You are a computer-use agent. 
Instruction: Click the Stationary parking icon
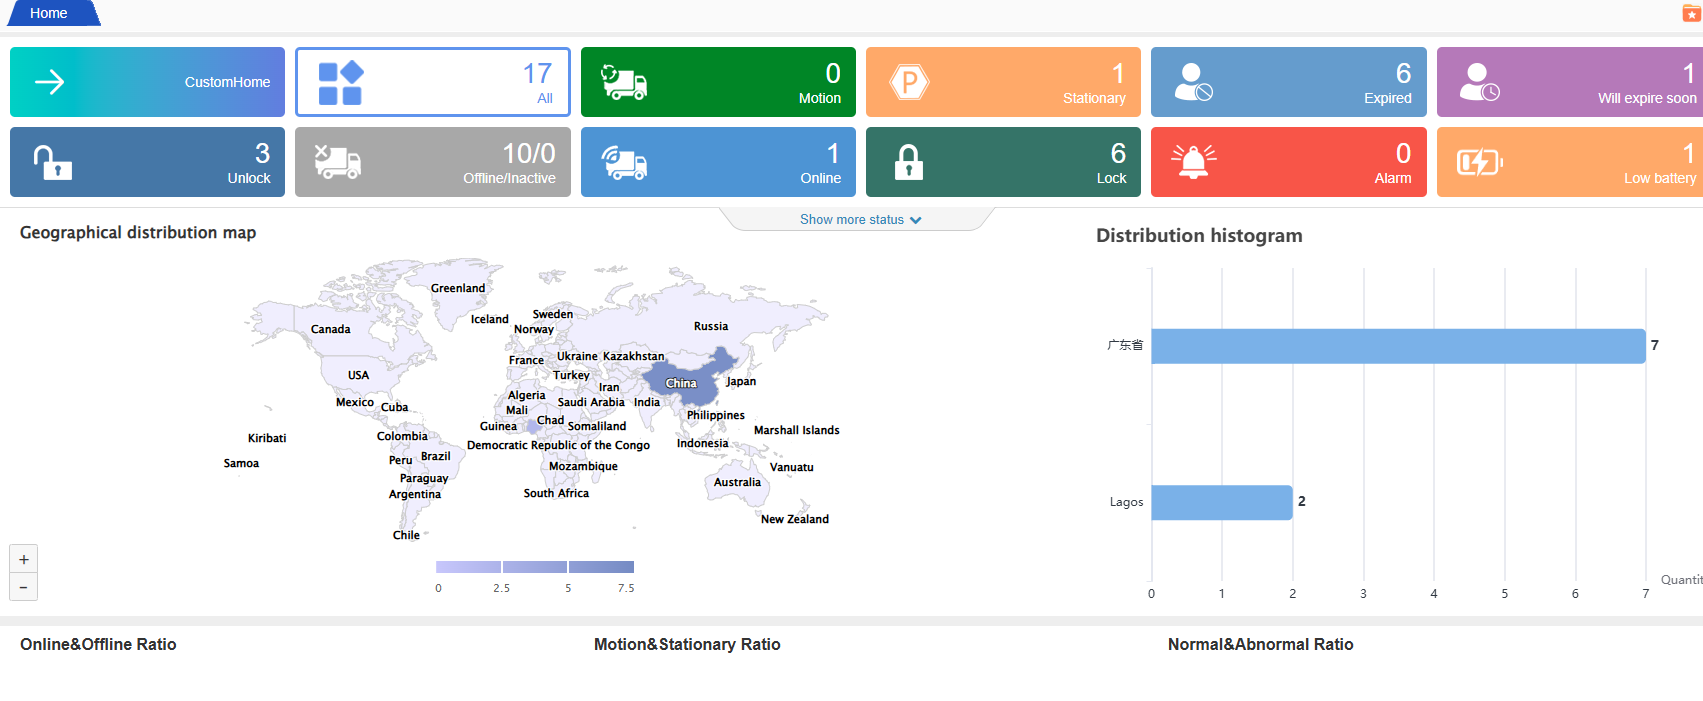click(909, 82)
